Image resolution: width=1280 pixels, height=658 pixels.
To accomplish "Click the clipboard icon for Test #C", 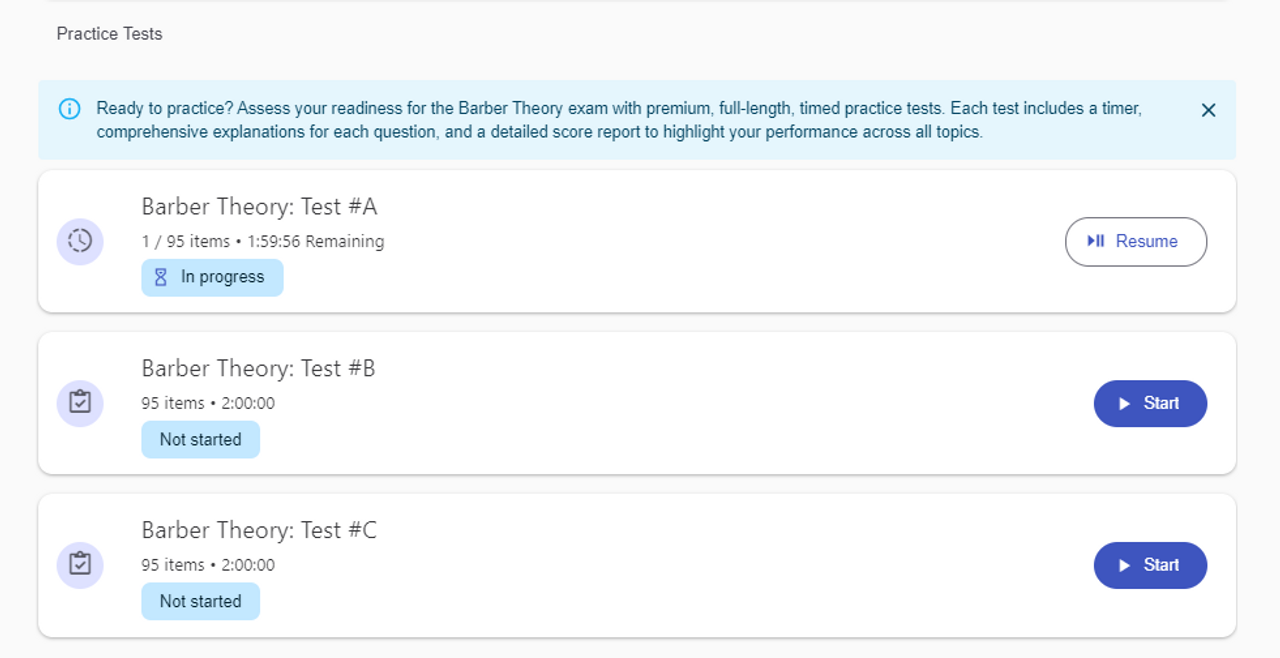I will pyautogui.click(x=80, y=565).
